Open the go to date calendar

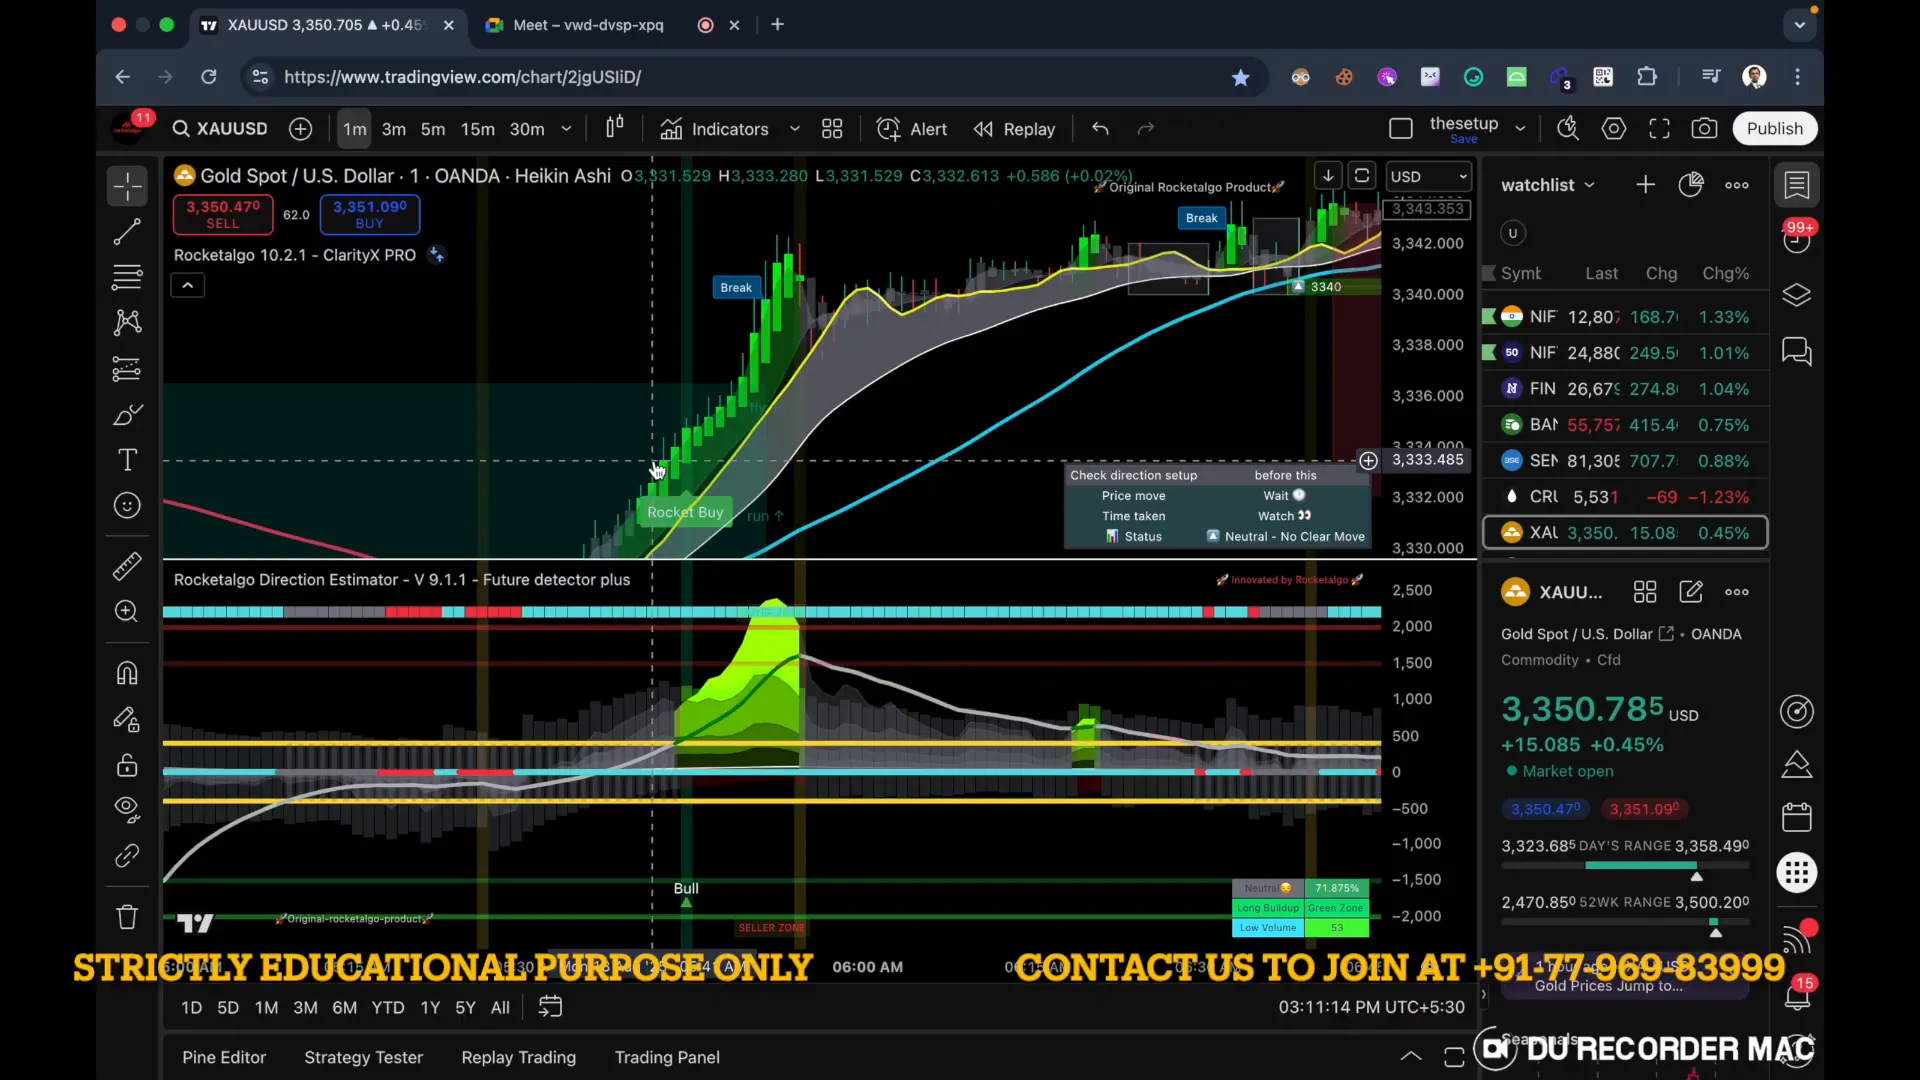[x=550, y=1007]
